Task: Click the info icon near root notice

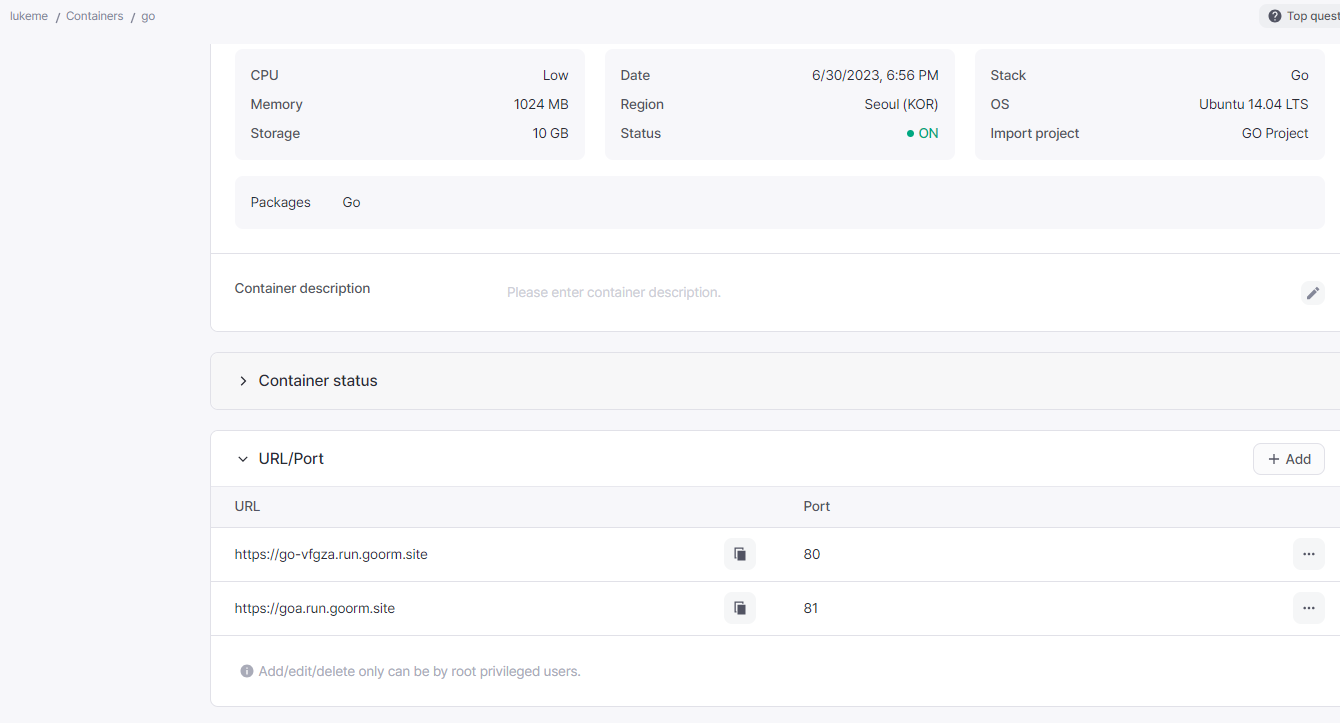Action: pos(247,671)
